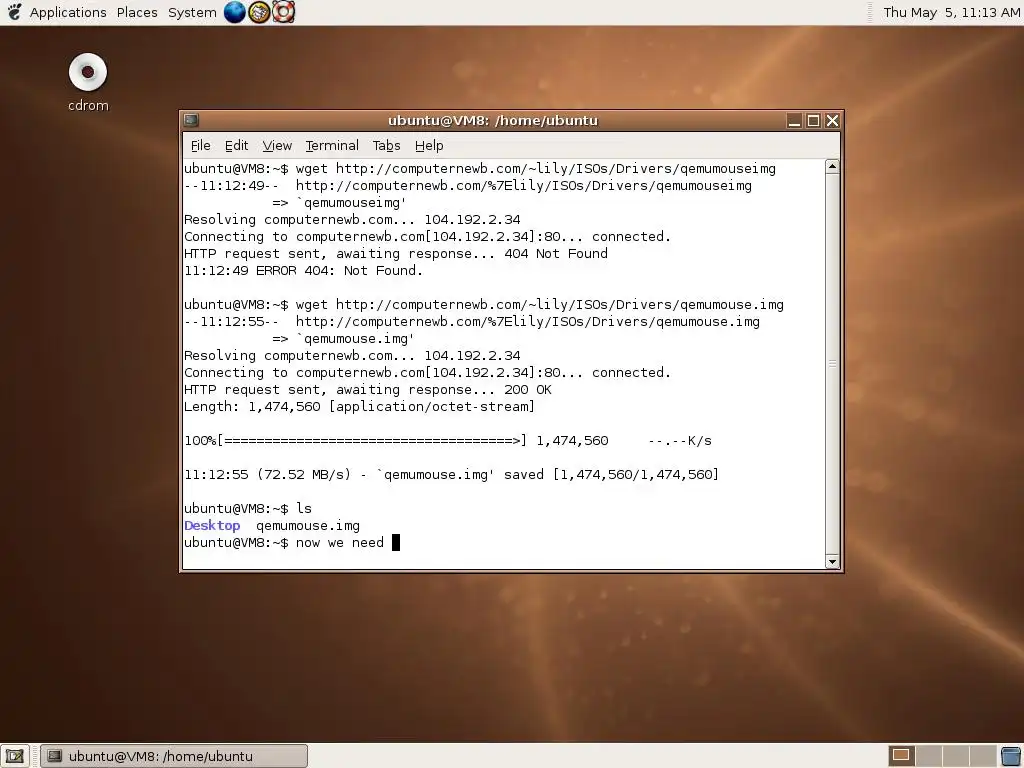Click the terminal title bar text
The height and width of the screenshot is (768, 1024).
pos(493,120)
